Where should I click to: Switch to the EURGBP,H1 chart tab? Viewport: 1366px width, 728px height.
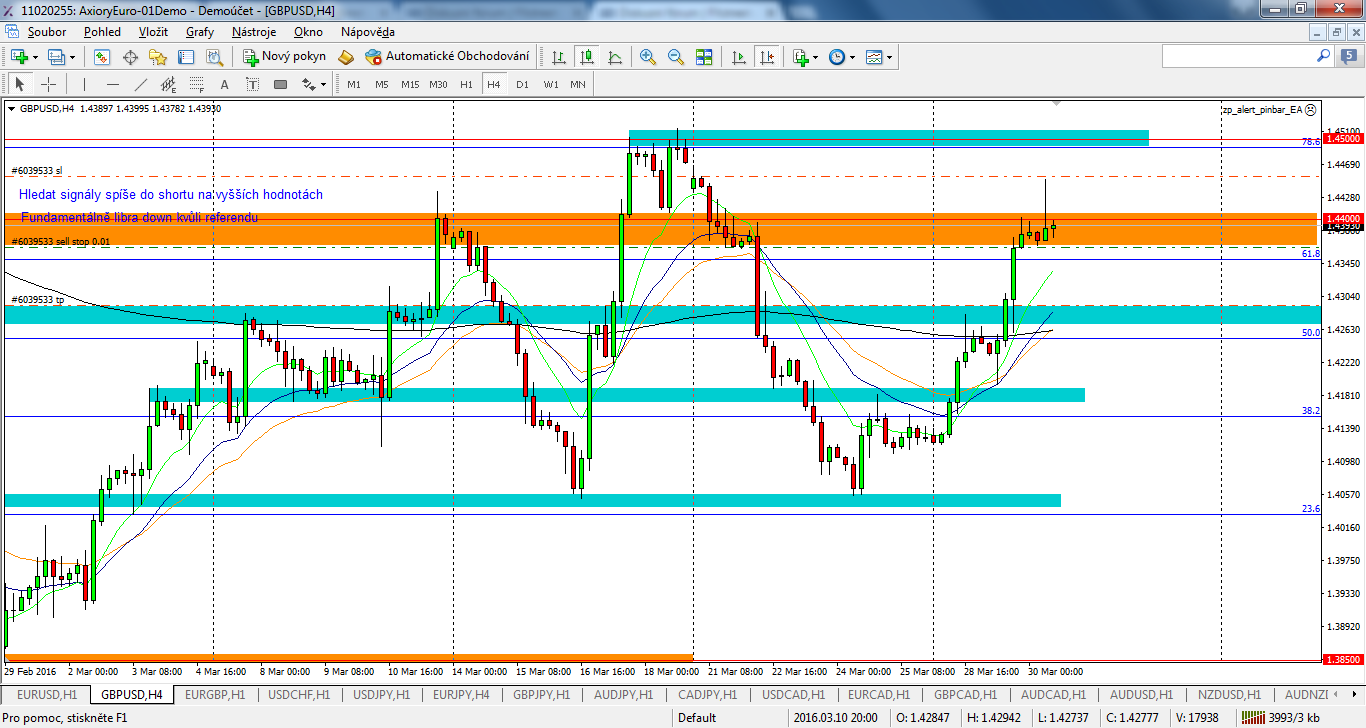pos(215,694)
